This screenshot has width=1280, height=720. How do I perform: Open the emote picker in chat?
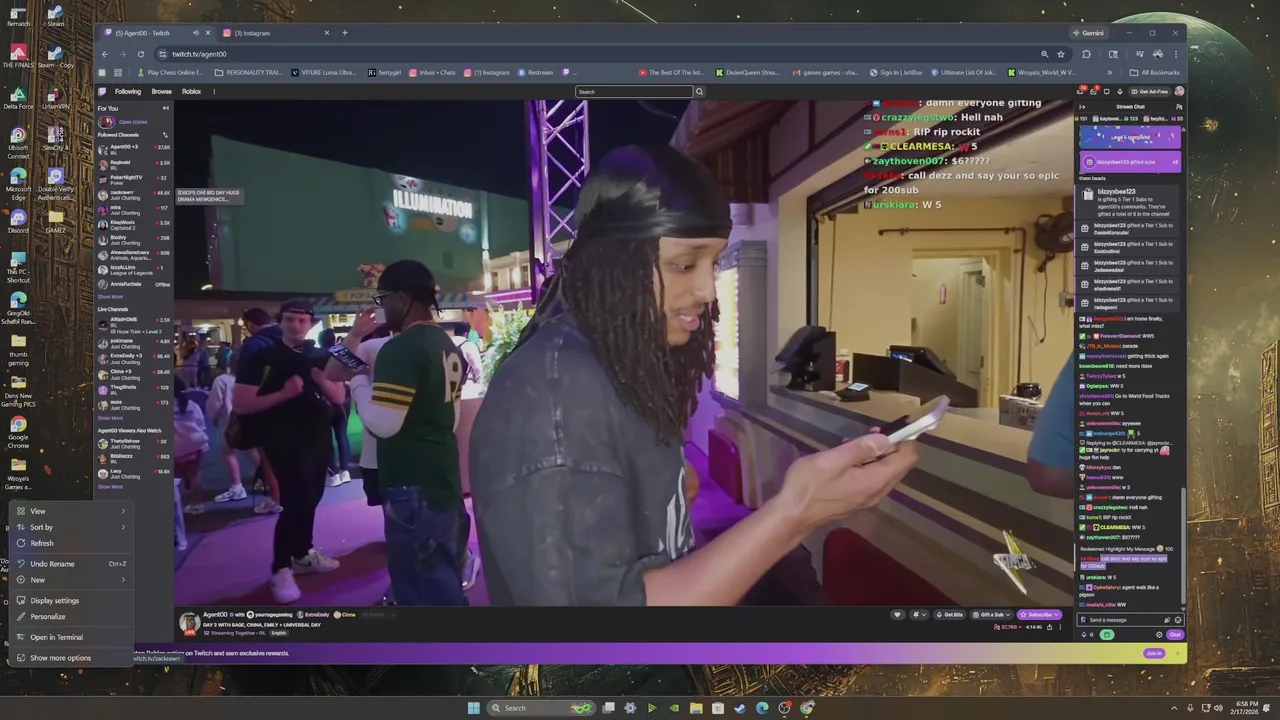point(1177,620)
